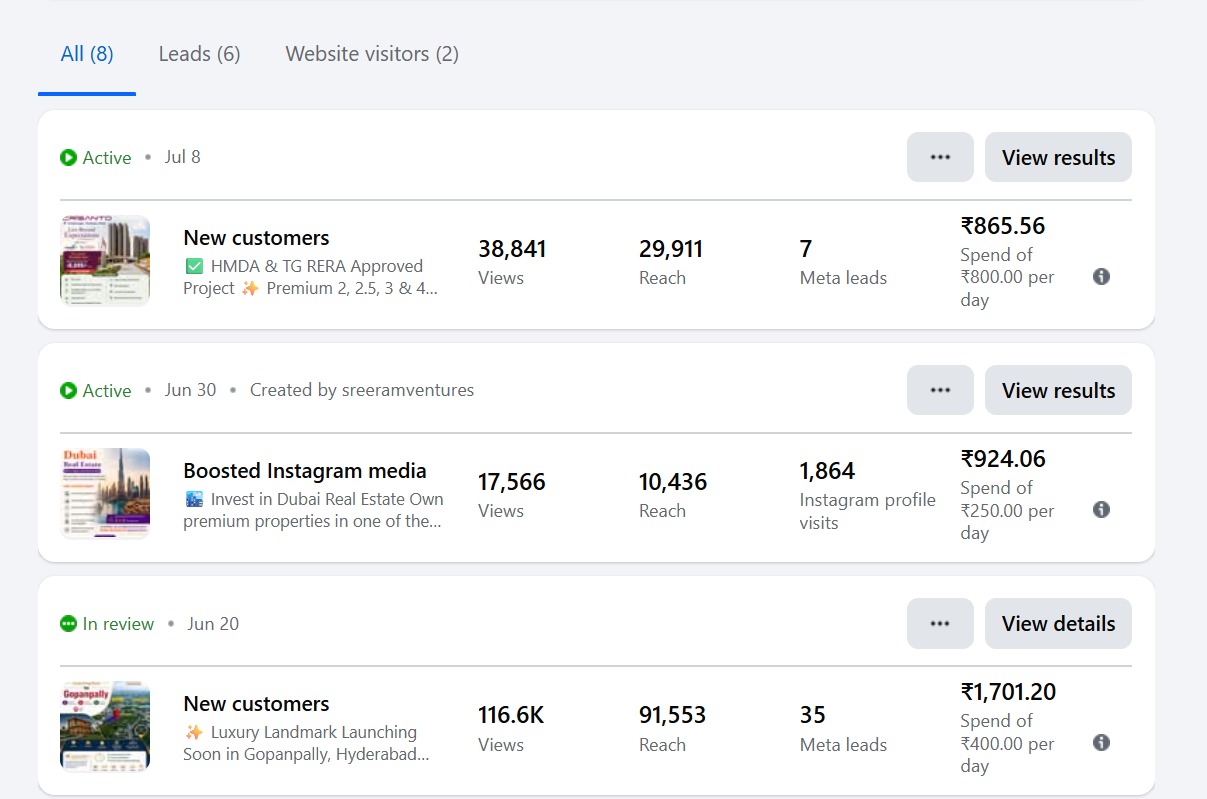Image resolution: width=1207 pixels, height=799 pixels.
Task: Click Spend of ₹800.00 per day text
Action: [x=1007, y=277]
